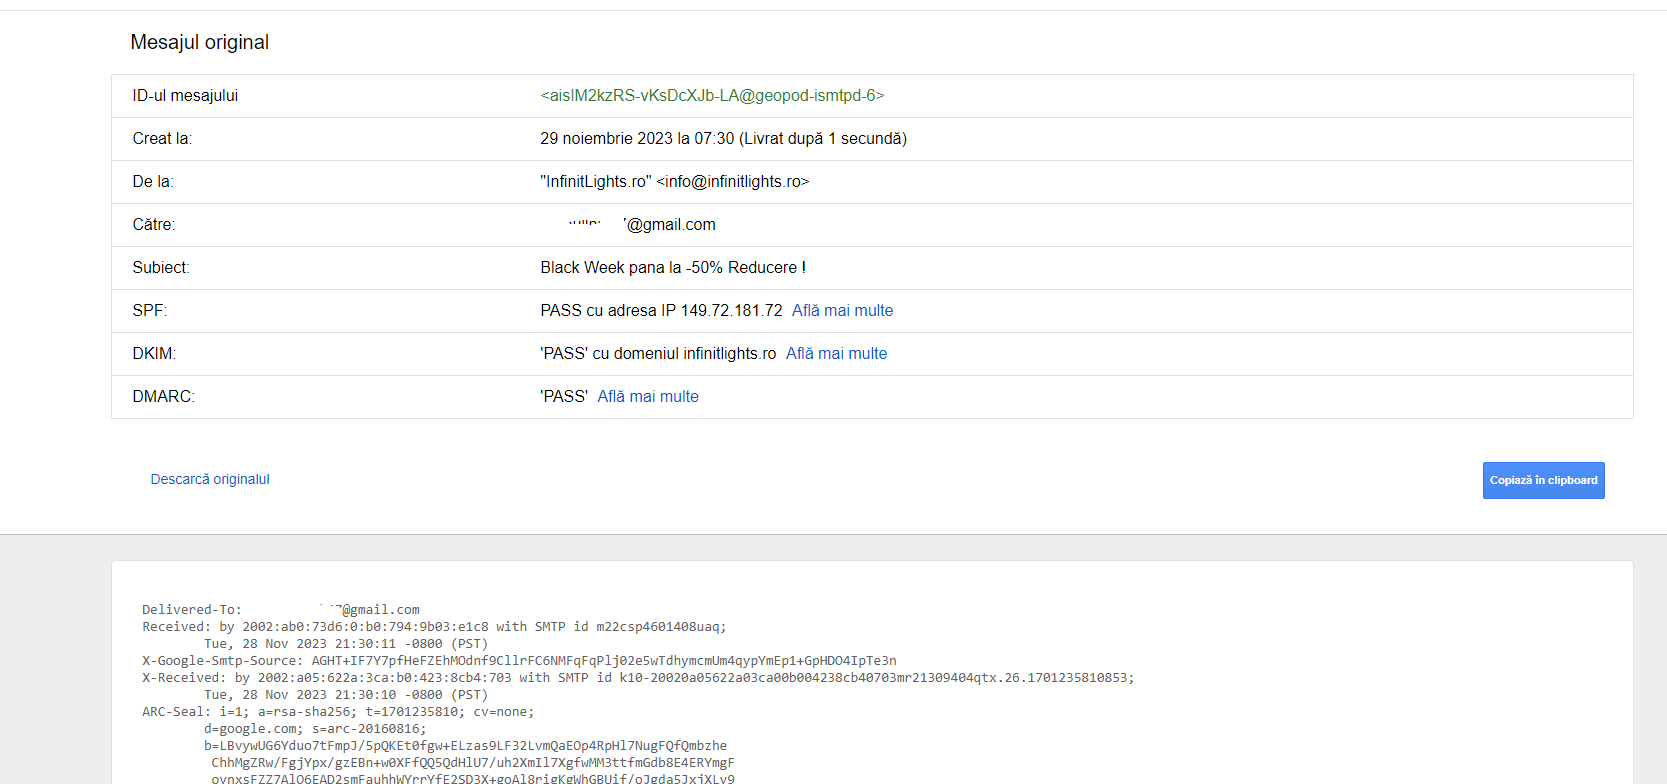This screenshot has width=1667, height=784.
Task: Click the DMARC 'PASS' value
Action: click(564, 397)
